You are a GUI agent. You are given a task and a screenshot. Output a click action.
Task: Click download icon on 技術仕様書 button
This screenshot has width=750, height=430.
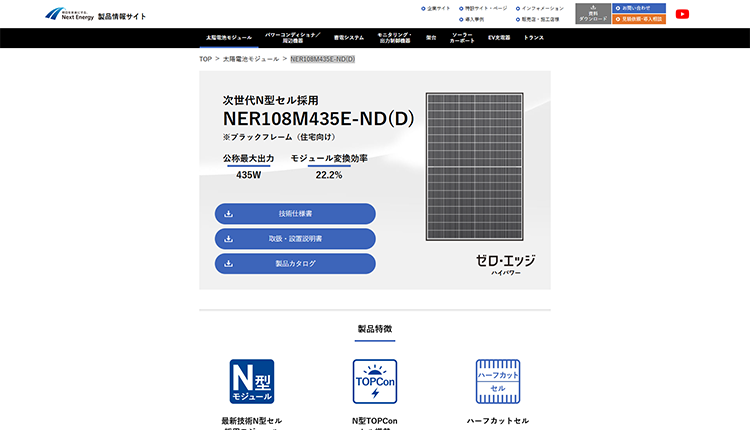coord(229,214)
